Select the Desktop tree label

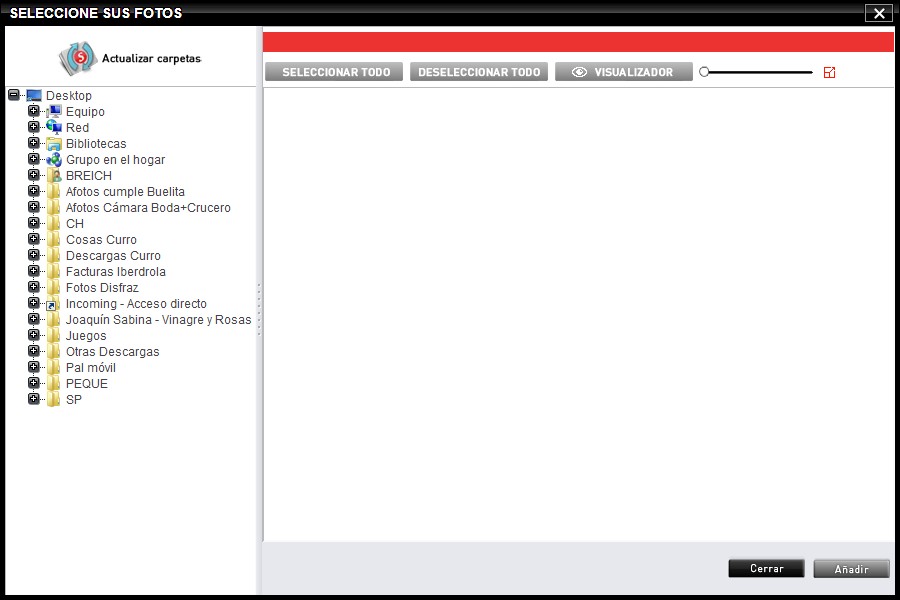69,95
